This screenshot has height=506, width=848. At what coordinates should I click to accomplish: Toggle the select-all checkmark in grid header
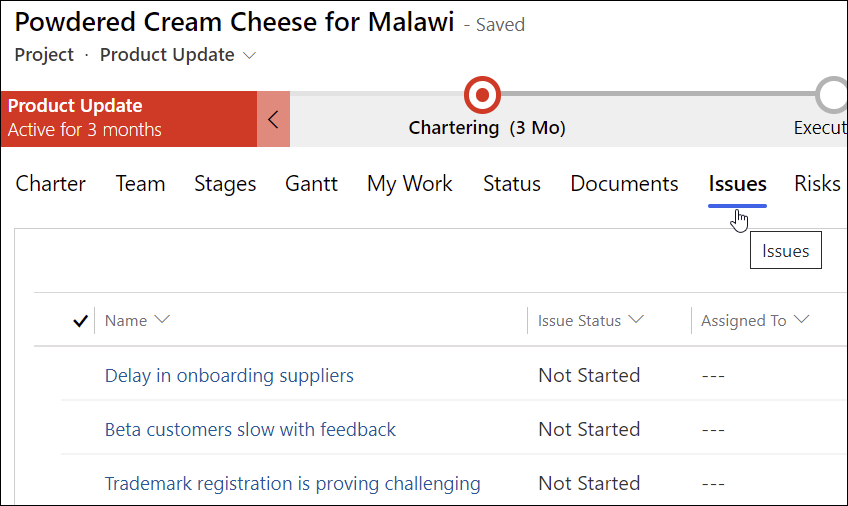[x=81, y=321]
